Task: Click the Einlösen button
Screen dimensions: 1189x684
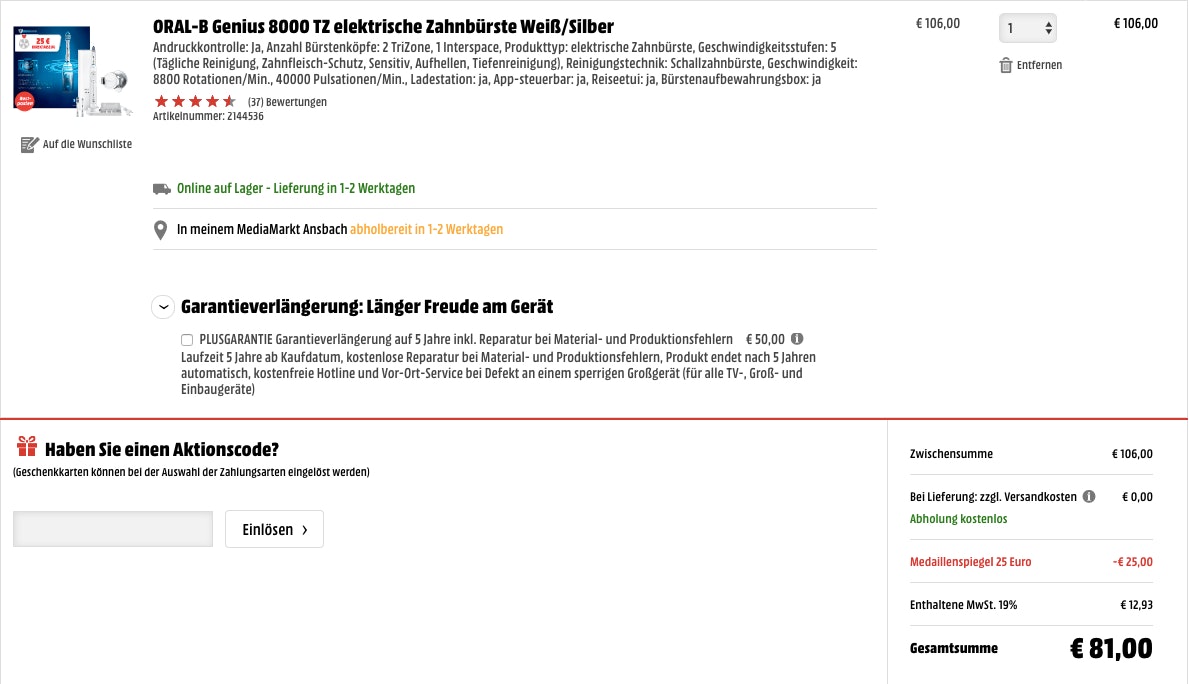Action: click(274, 529)
